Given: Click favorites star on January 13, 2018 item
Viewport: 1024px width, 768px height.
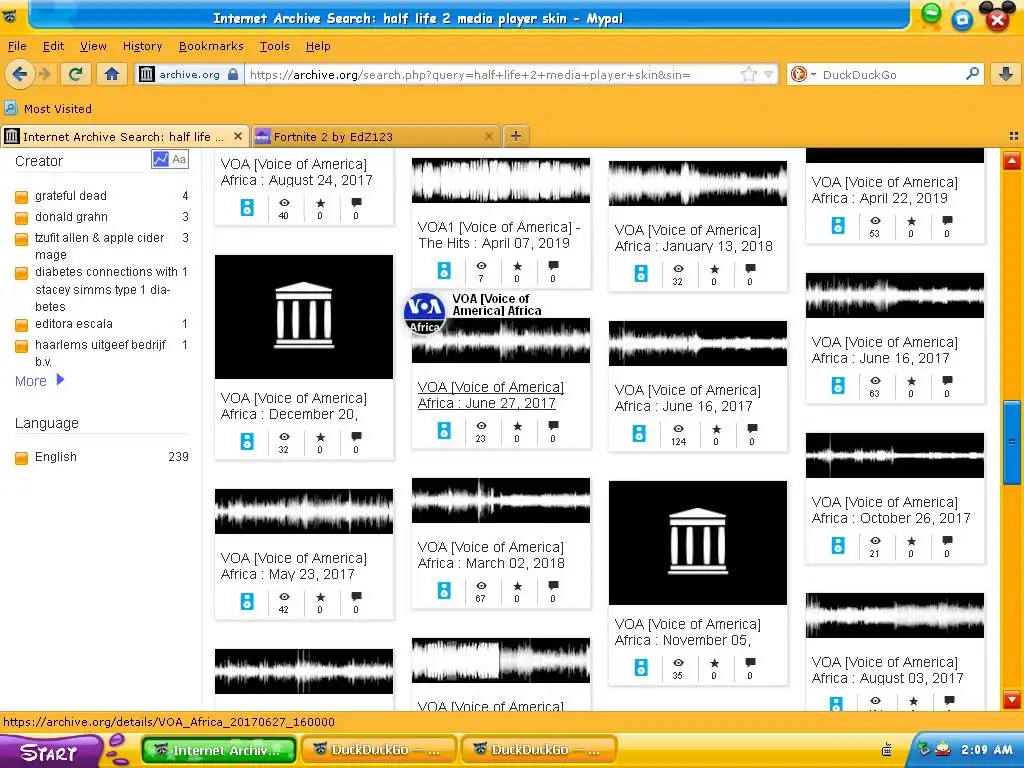Looking at the screenshot, I should 714,269.
